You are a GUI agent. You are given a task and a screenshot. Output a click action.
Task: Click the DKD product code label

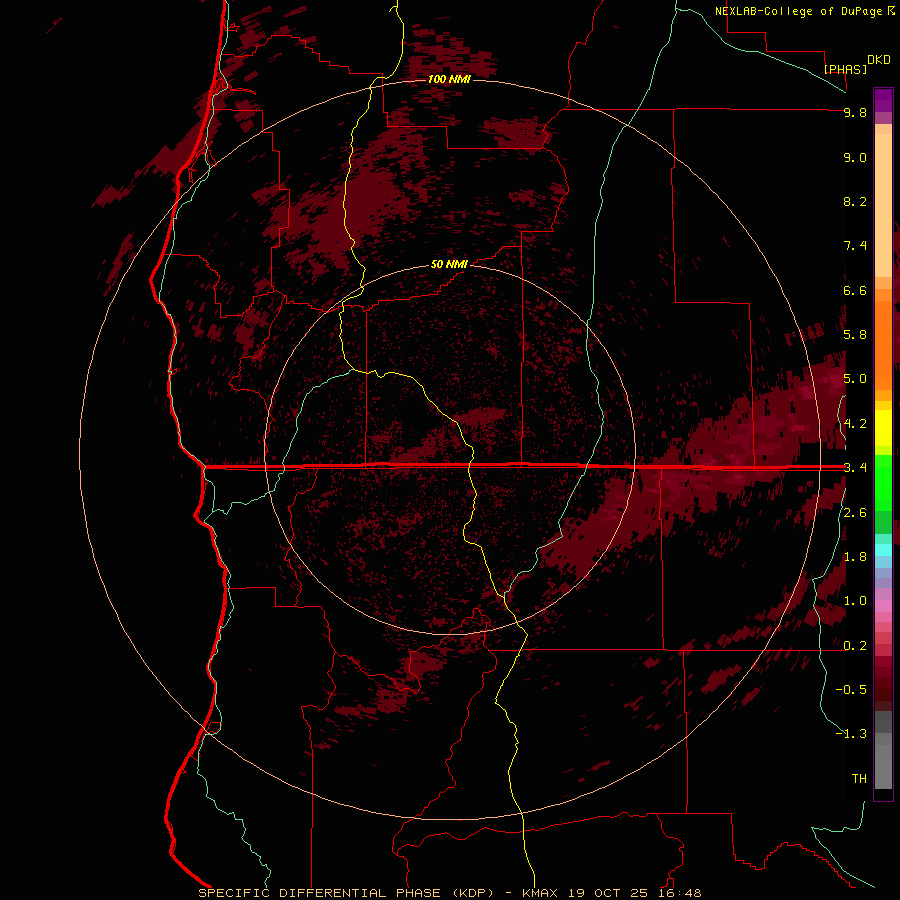click(879, 60)
